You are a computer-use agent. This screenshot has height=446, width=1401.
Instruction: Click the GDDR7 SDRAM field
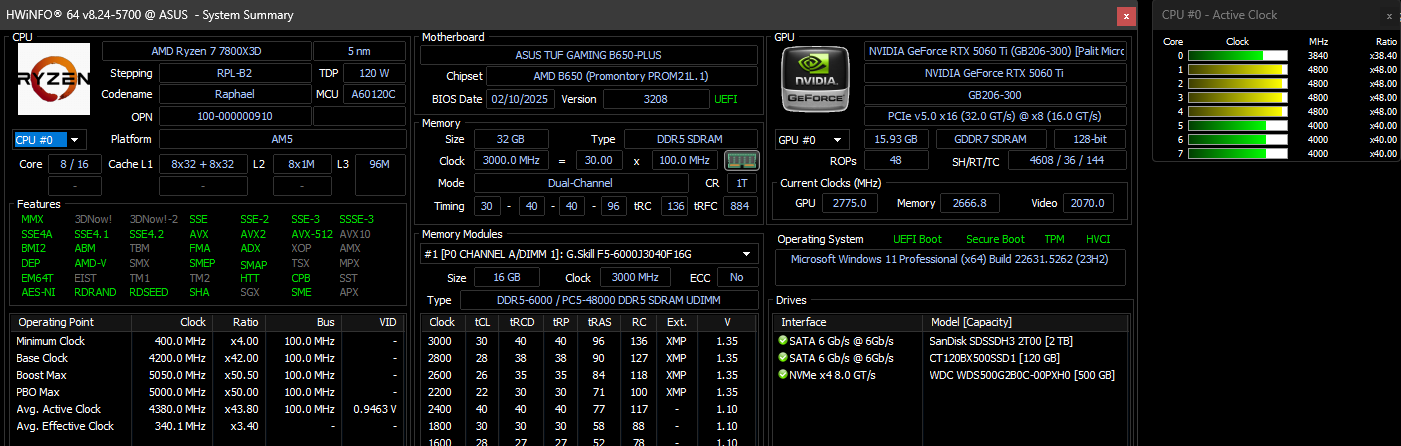[x=992, y=139]
